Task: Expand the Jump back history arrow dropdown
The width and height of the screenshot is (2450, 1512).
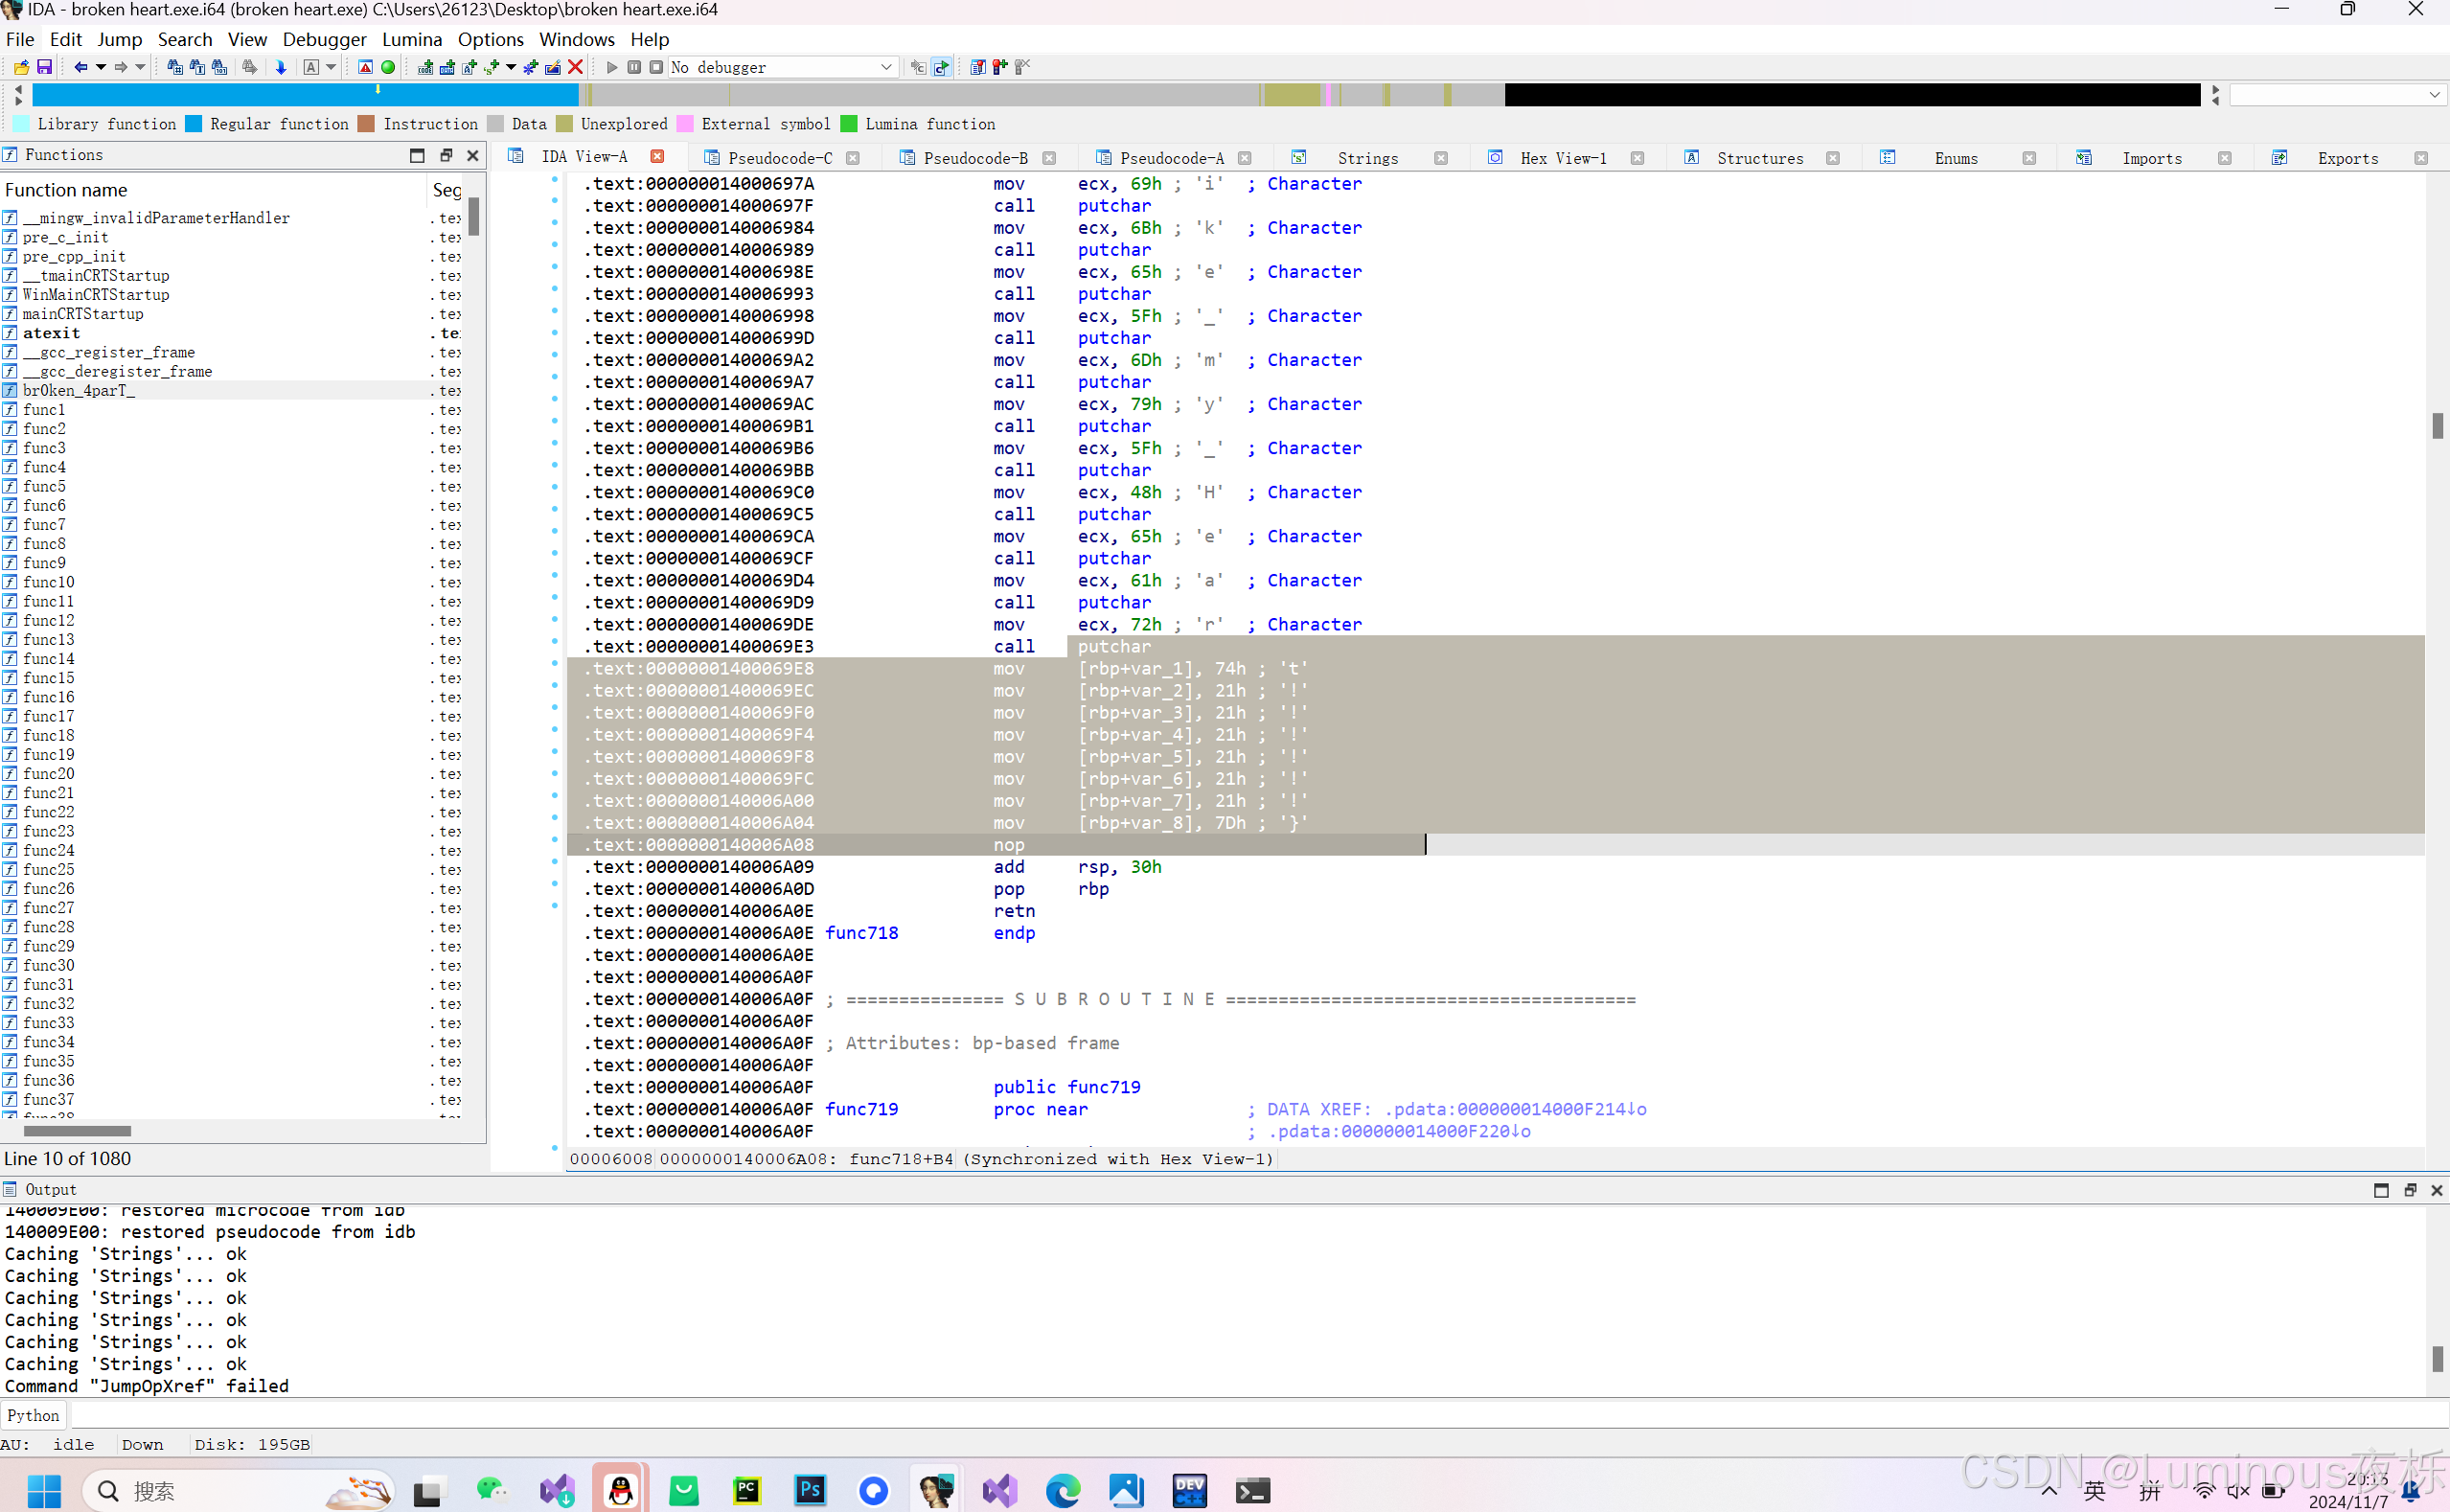Action: click(x=101, y=67)
